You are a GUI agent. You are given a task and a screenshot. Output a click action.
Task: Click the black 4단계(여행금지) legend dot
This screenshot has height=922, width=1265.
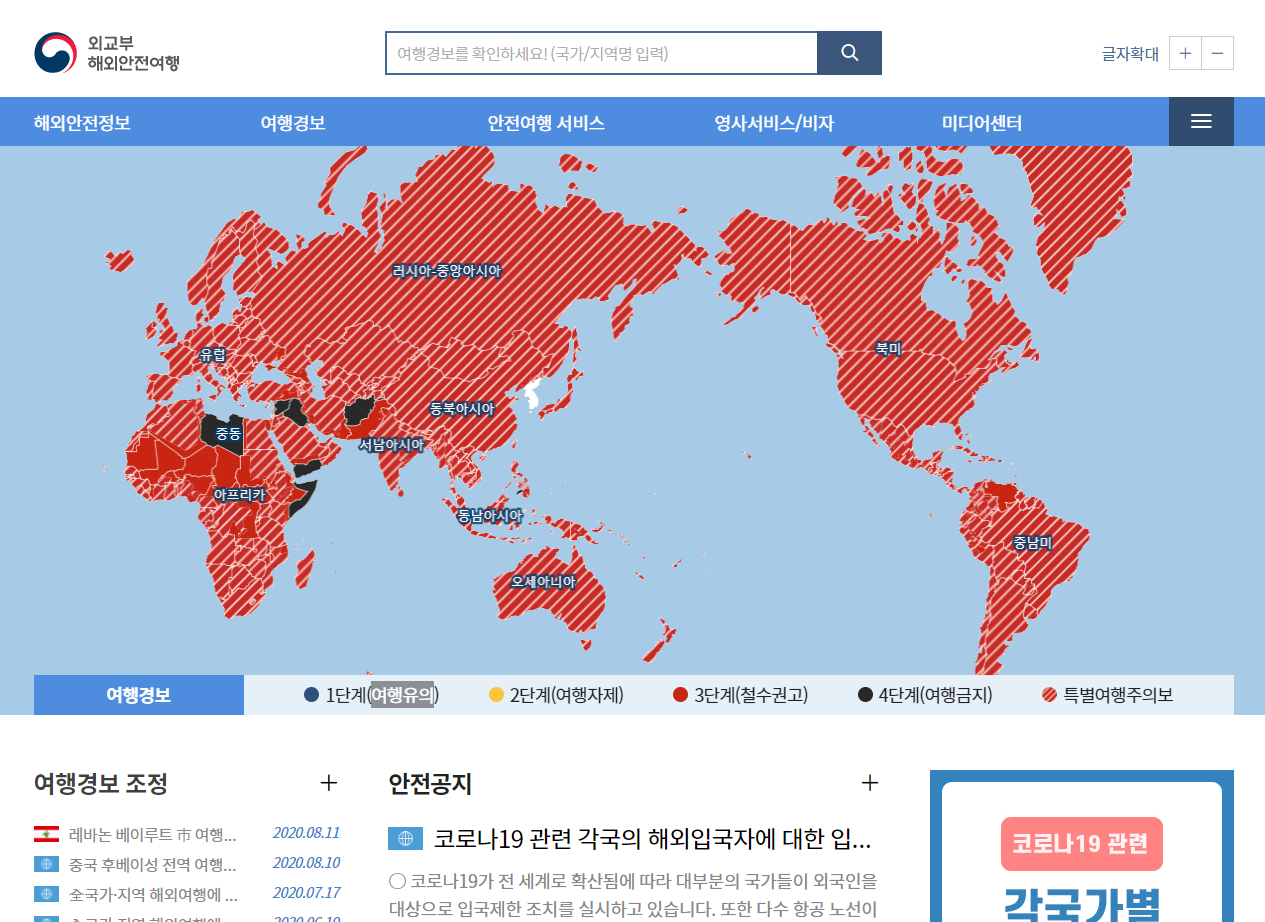865,695
